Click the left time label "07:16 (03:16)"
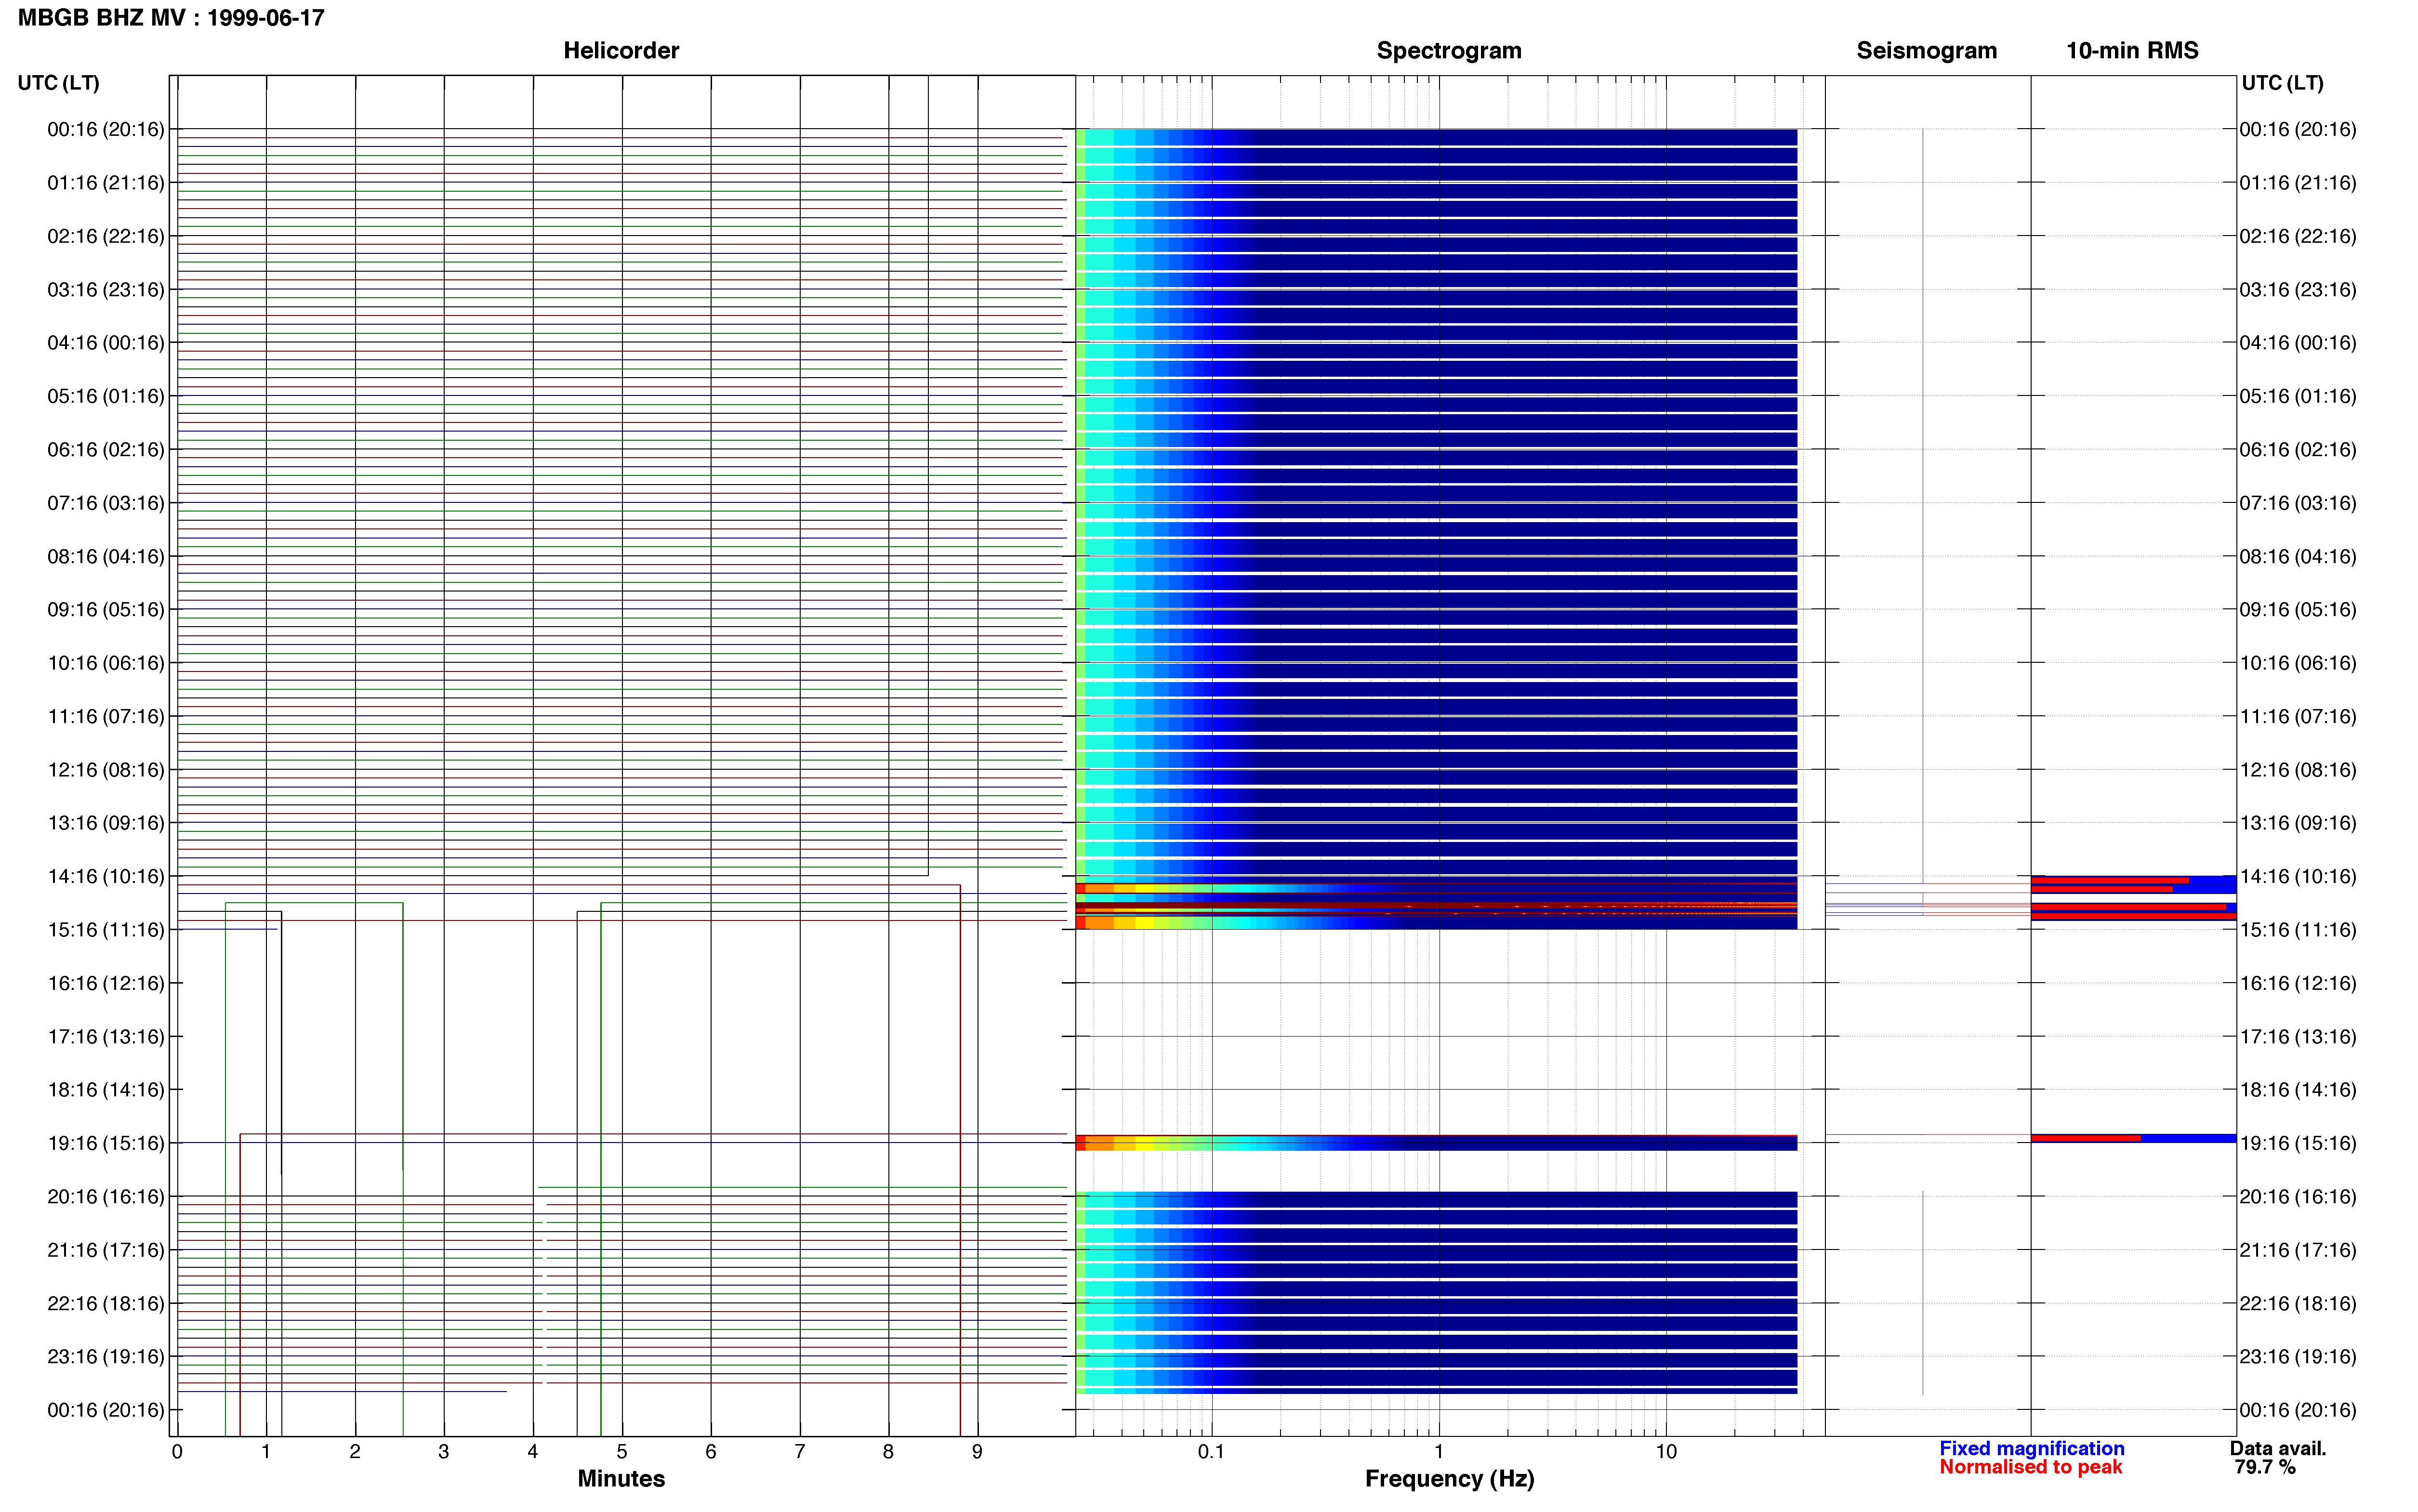The height and width of the screenshot is (1512, 2418). (106, 503)
